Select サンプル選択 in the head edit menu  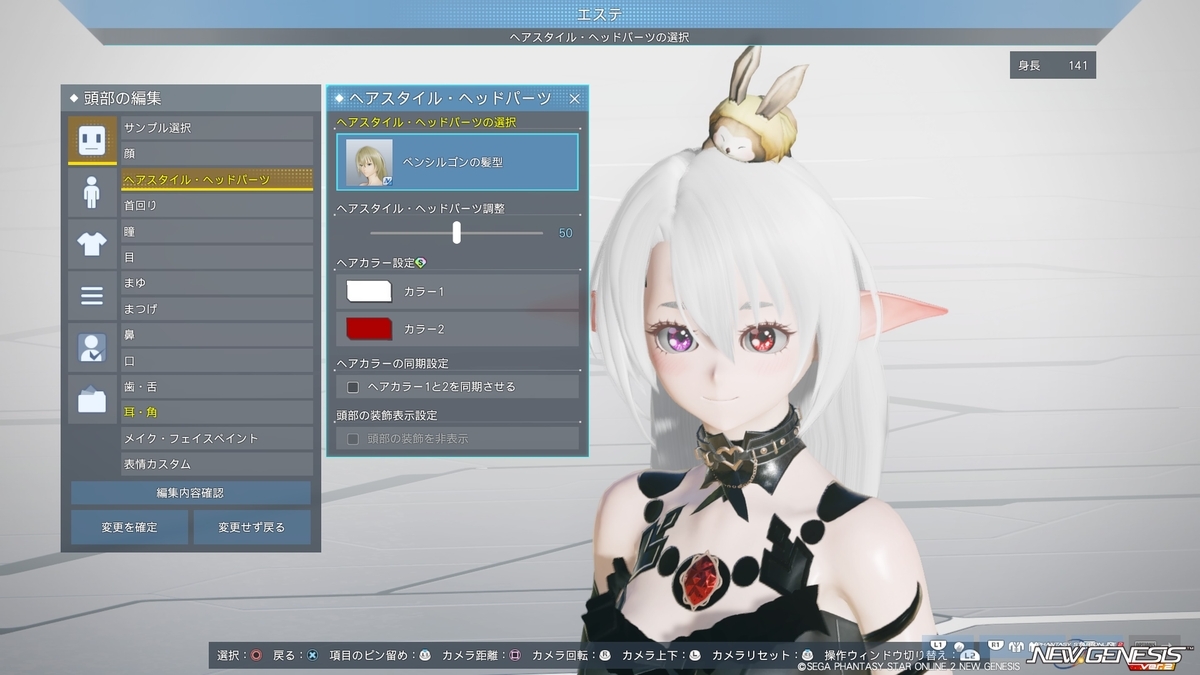coord(217,128)
